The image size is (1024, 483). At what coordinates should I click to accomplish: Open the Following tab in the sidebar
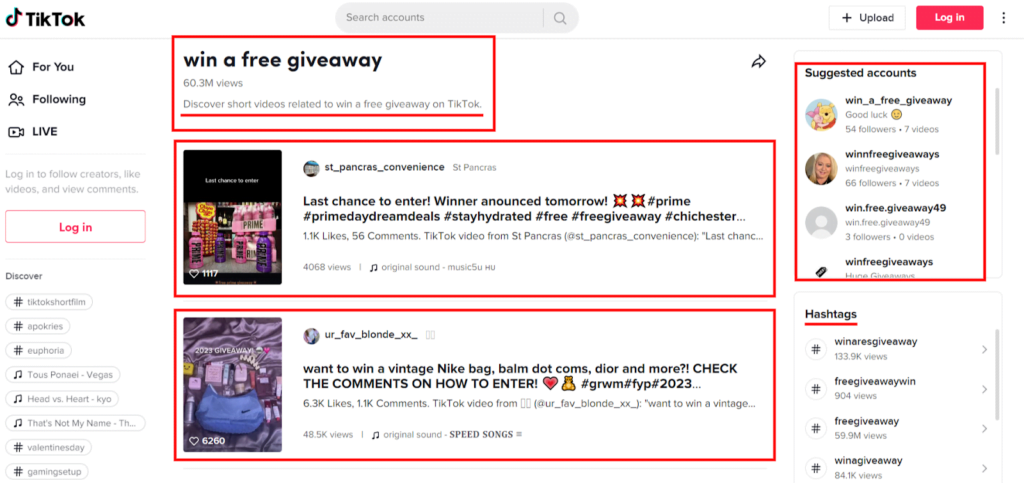click(x=46, y=99)
